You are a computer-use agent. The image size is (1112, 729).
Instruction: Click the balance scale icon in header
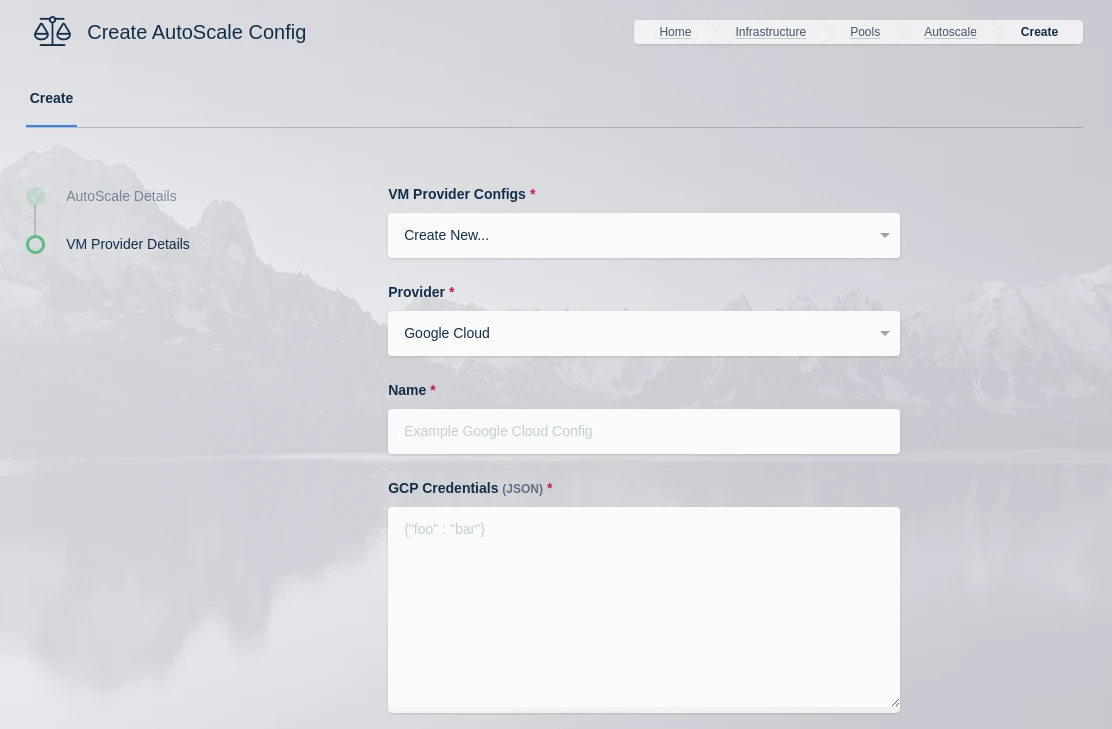(x=52, y=32)
